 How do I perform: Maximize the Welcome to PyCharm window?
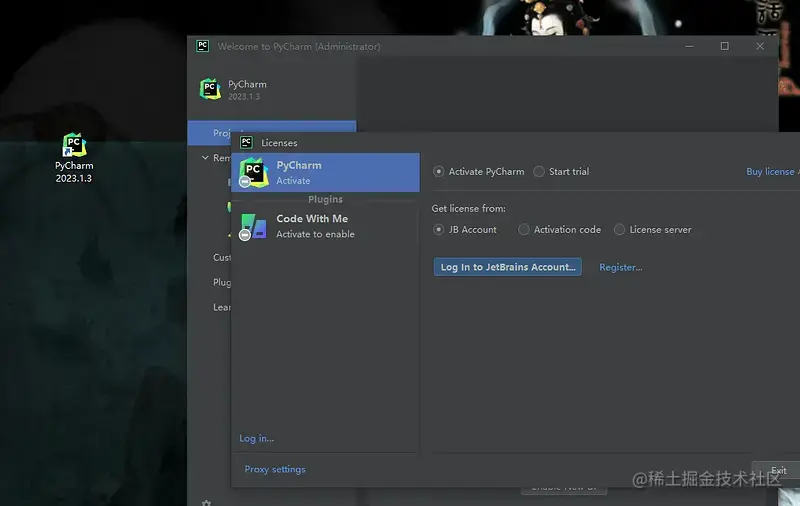724,46
